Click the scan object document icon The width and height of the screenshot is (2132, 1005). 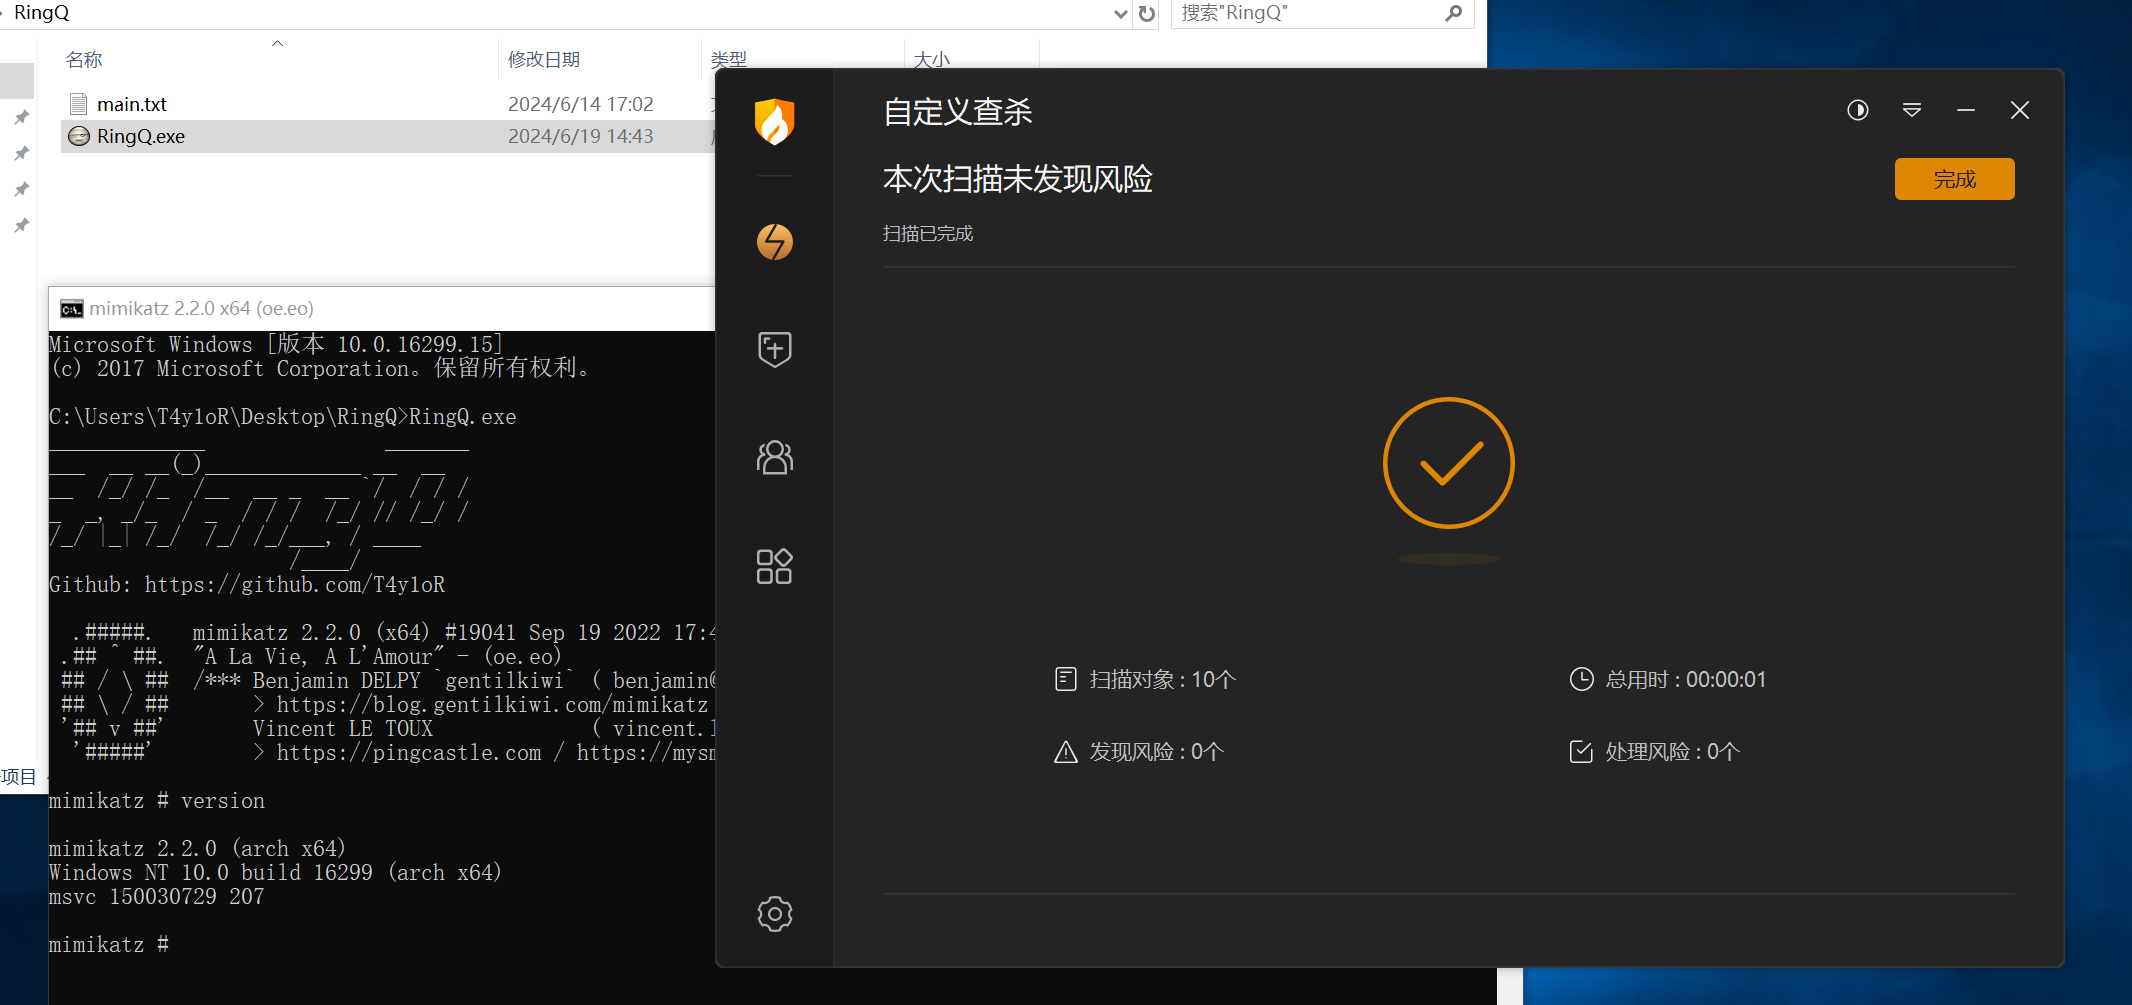tap(1066, 680)
